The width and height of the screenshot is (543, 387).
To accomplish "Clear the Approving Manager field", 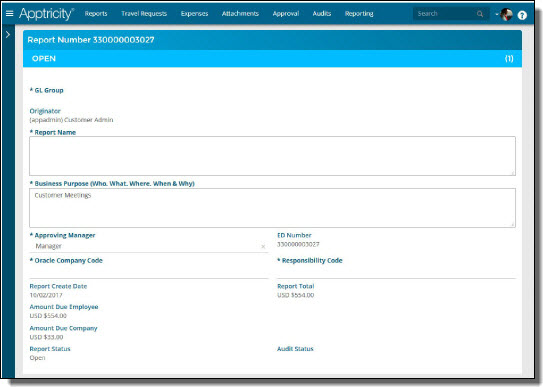I will [x=263, y=246].
